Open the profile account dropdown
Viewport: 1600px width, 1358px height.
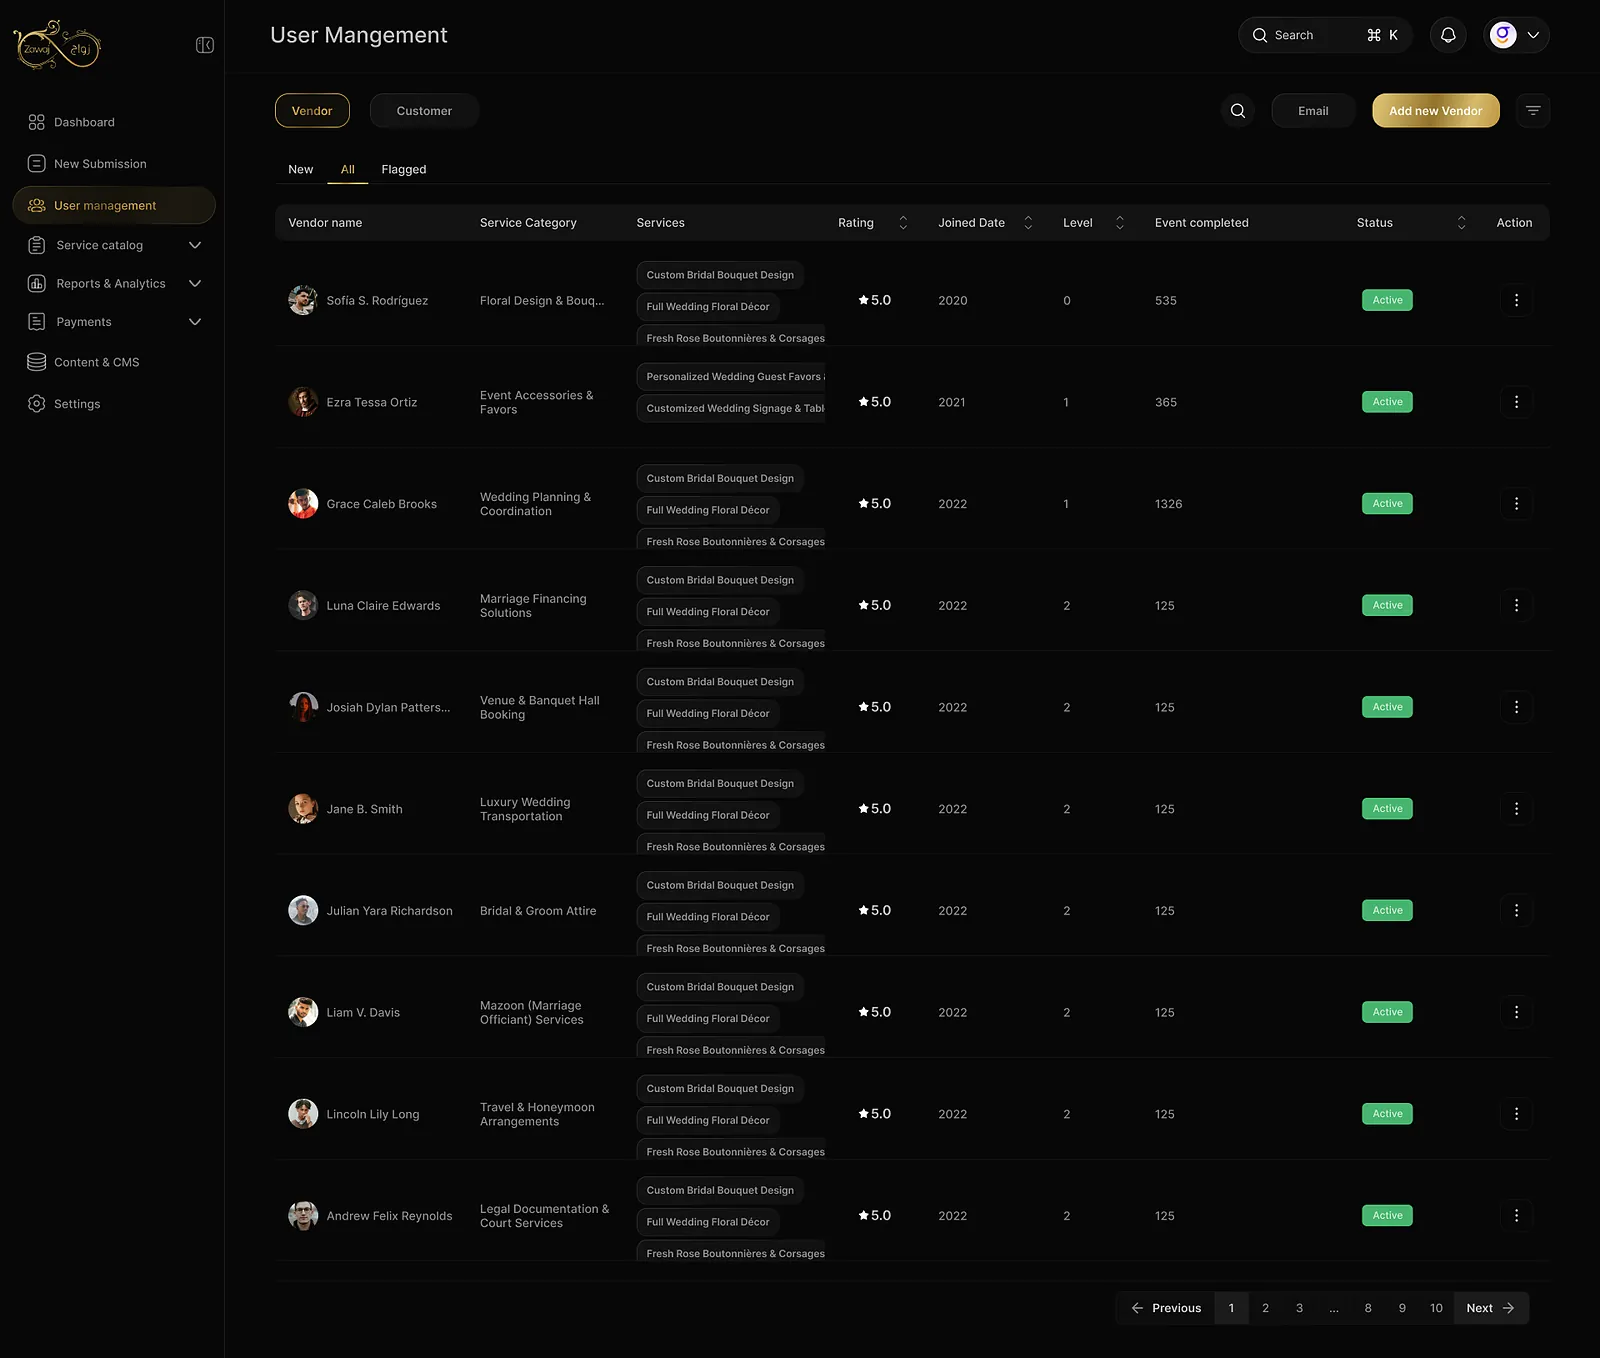tap(1516, 35)
